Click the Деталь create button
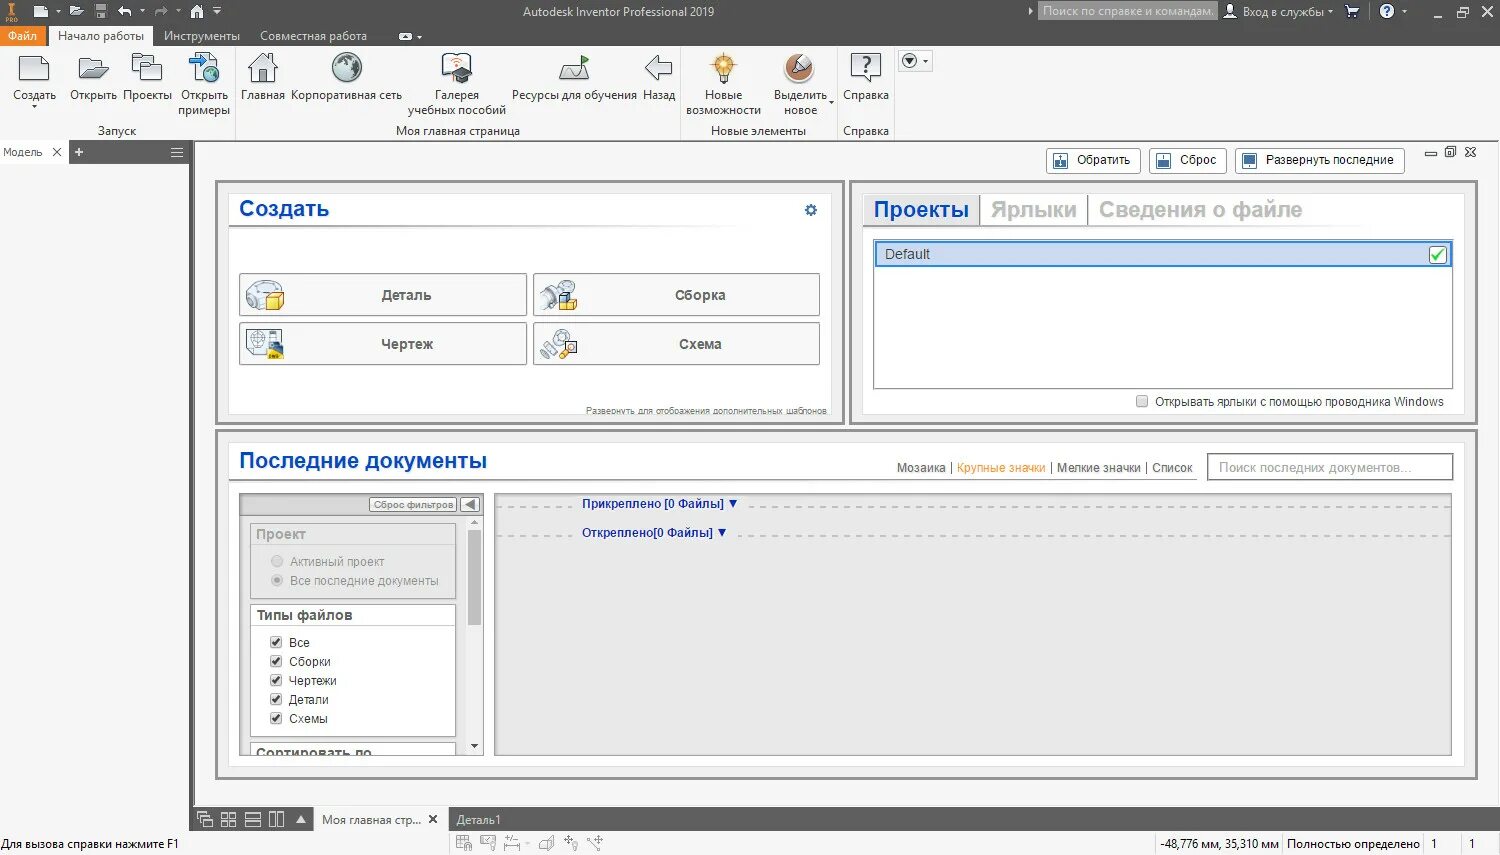The image size is (1500, 855). 383,295
